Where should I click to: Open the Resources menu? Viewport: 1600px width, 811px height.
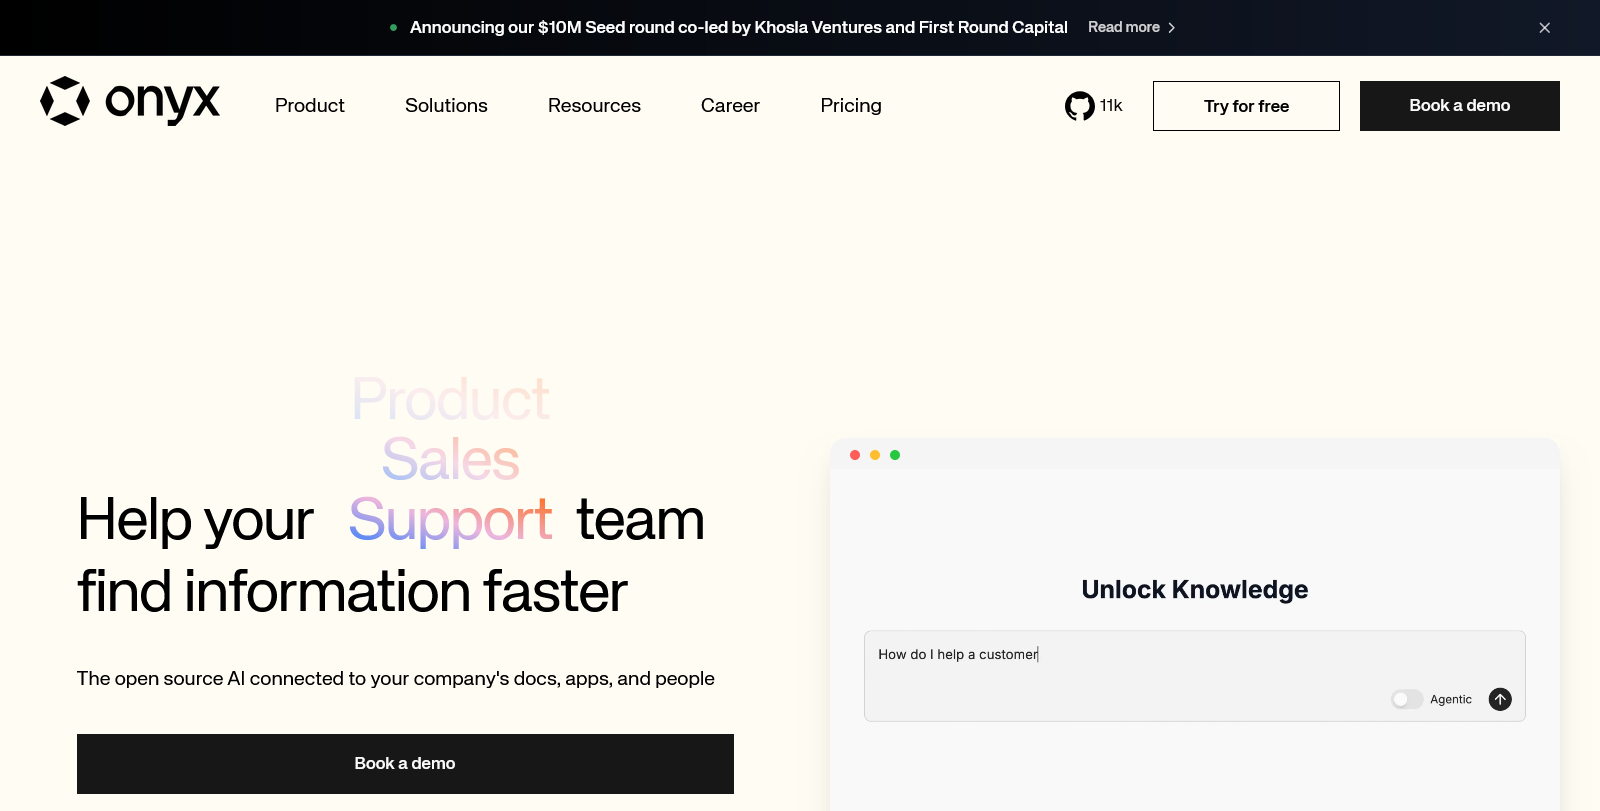(x=594, y=105)
